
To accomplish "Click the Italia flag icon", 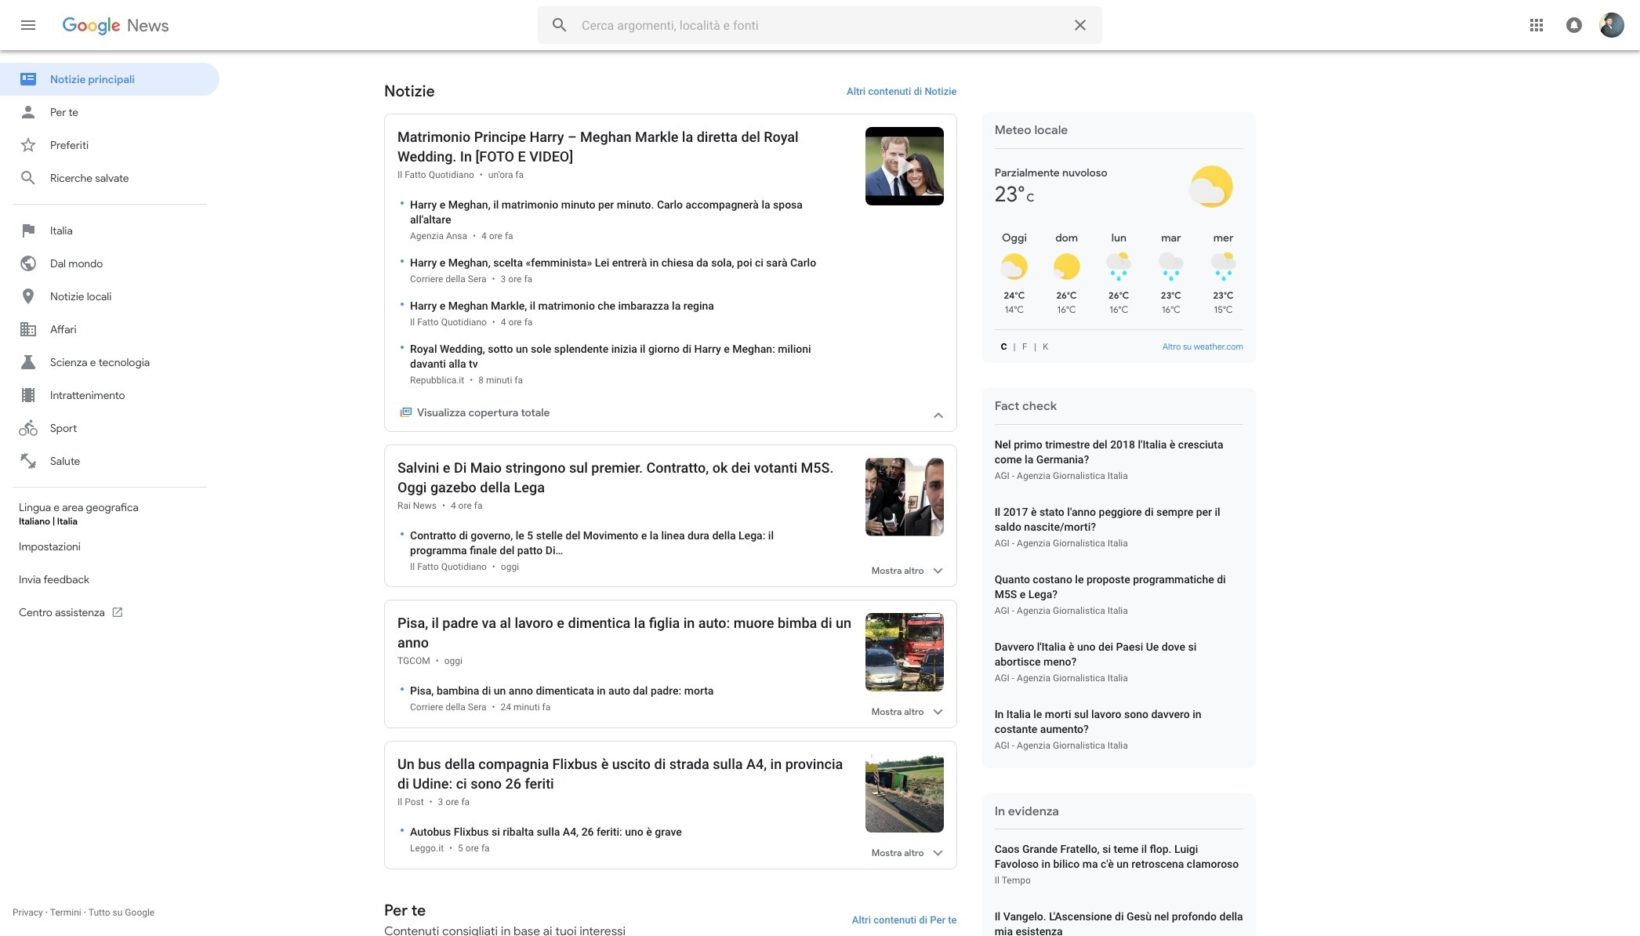I will click(28, 231).
